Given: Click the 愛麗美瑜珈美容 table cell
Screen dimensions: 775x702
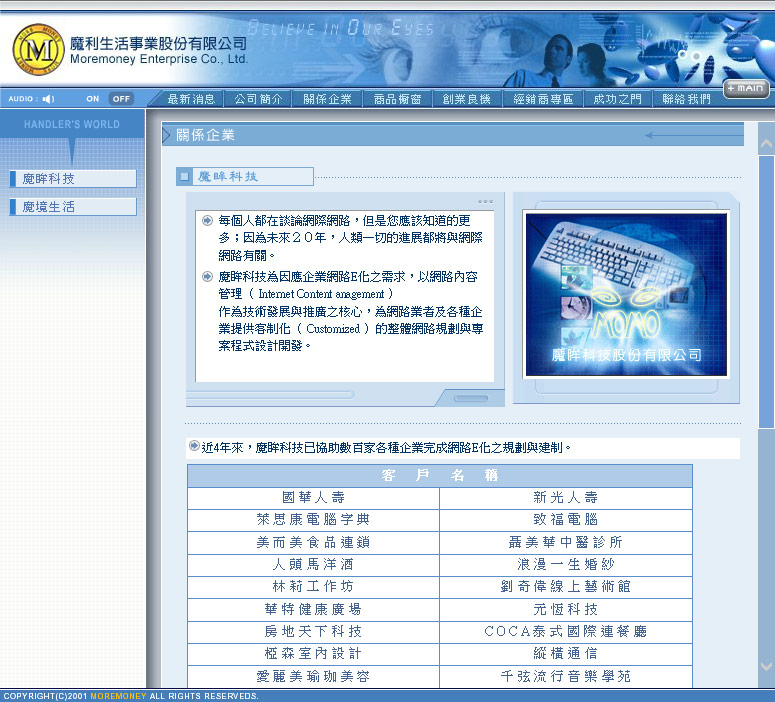Looking at the screenshot, I should 313,677.
